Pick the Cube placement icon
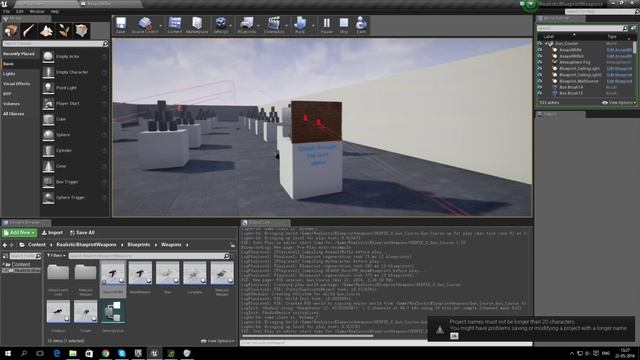Screen dimensions: 640x360 point(48,119)
